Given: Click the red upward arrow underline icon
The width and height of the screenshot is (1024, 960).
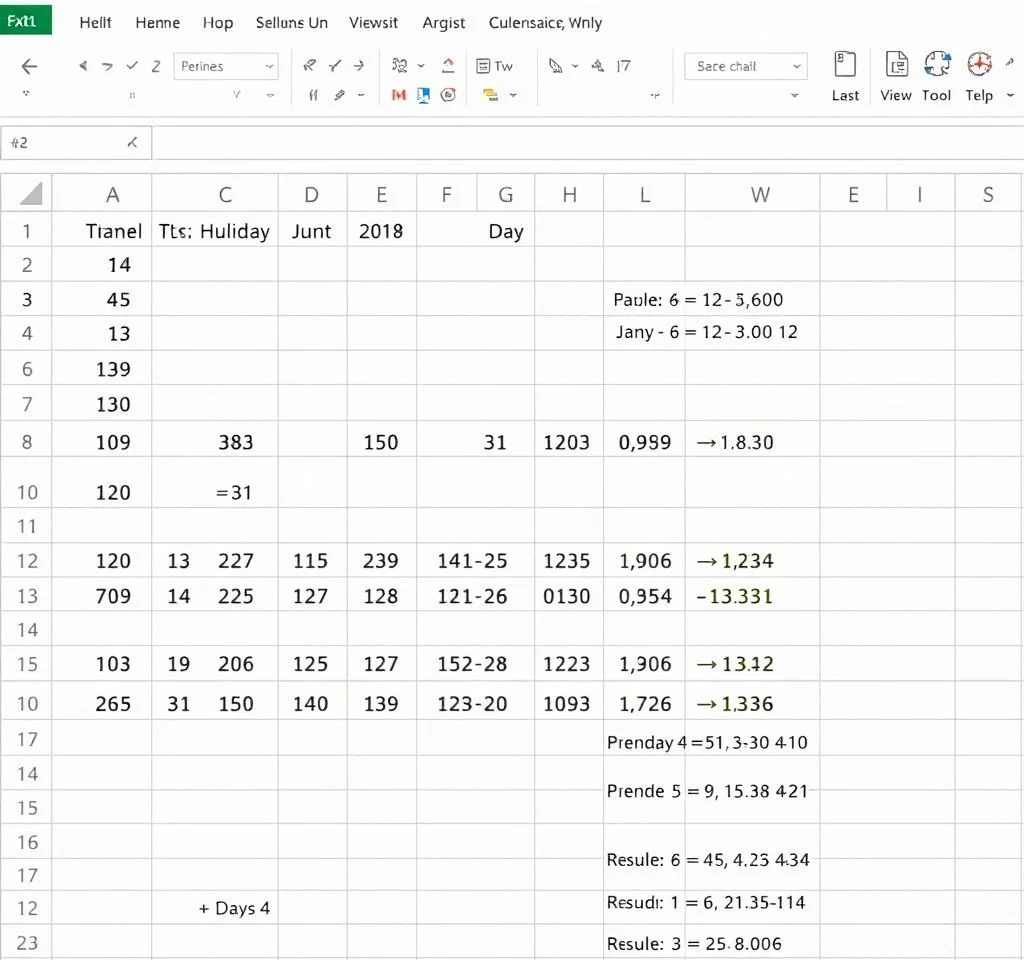Looking at the screenshot, I should pyautogui.click(x=448, y=66).
